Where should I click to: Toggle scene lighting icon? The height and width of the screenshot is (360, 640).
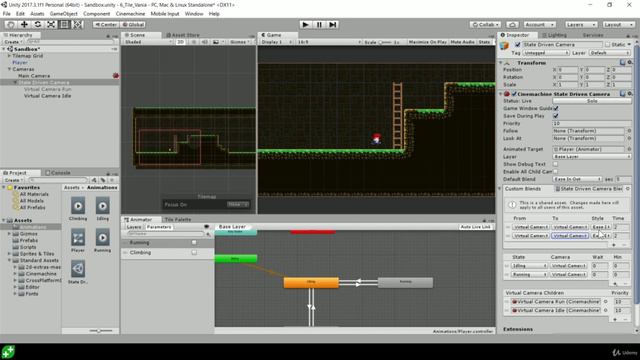point(194,42)
